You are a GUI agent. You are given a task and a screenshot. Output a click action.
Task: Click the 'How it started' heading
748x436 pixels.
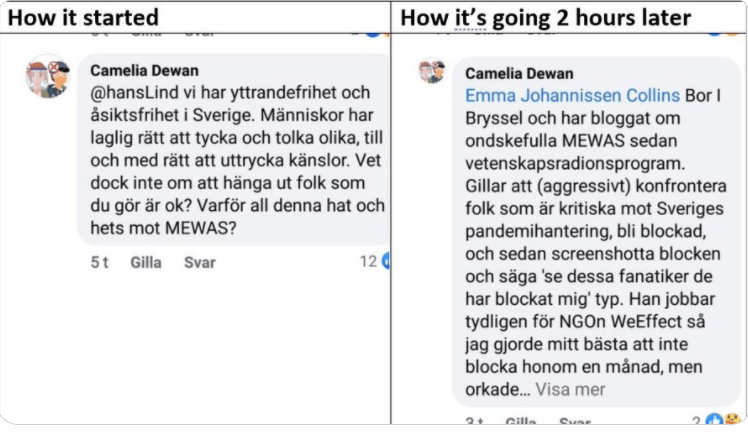[82, 17]
